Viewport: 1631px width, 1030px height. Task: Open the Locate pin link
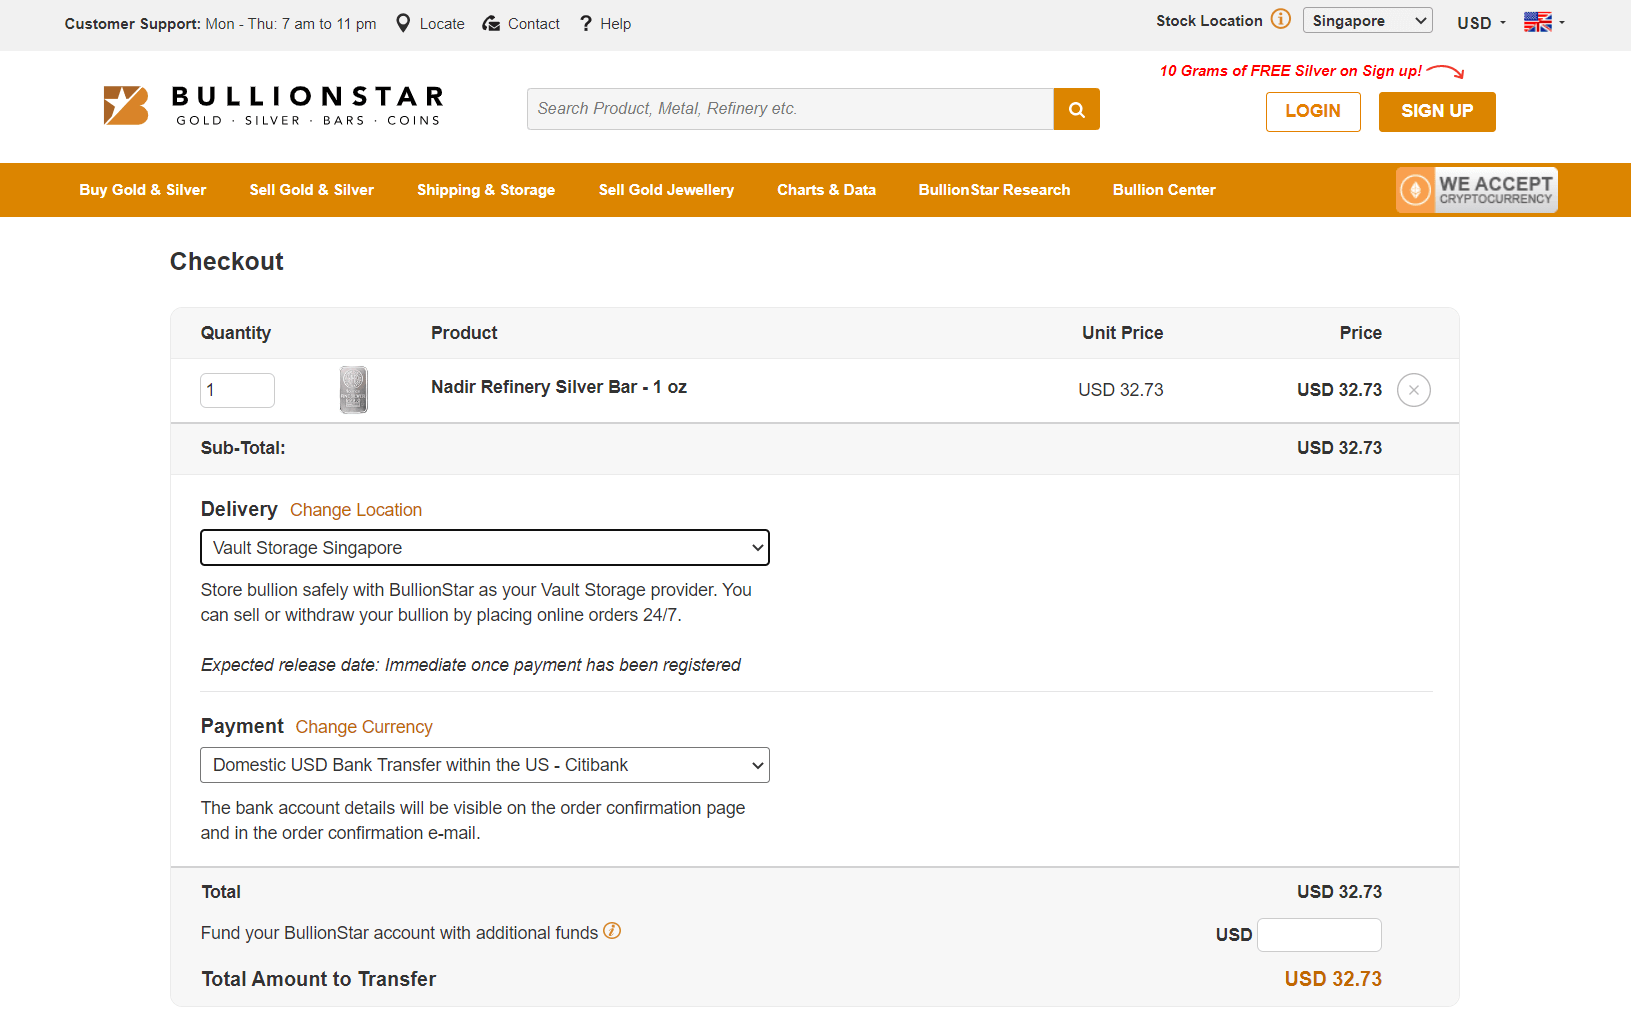tap(430, 23)
